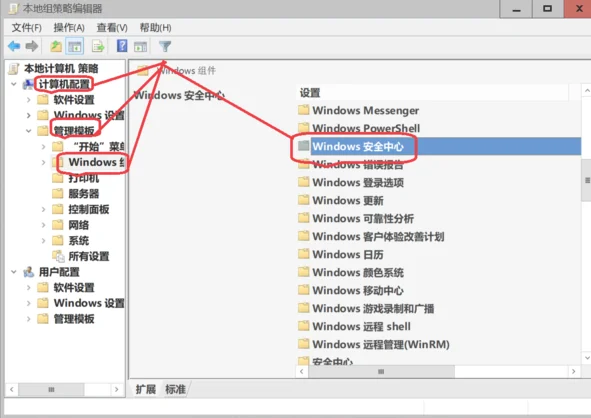Collapse 管理模板 under 计算机配置
This screenshot has height=418, width=591.
(x=29, y=131)
